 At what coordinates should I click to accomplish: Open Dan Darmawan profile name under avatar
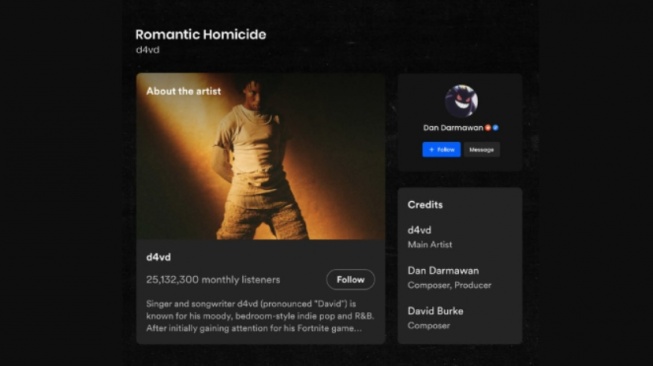453,128
